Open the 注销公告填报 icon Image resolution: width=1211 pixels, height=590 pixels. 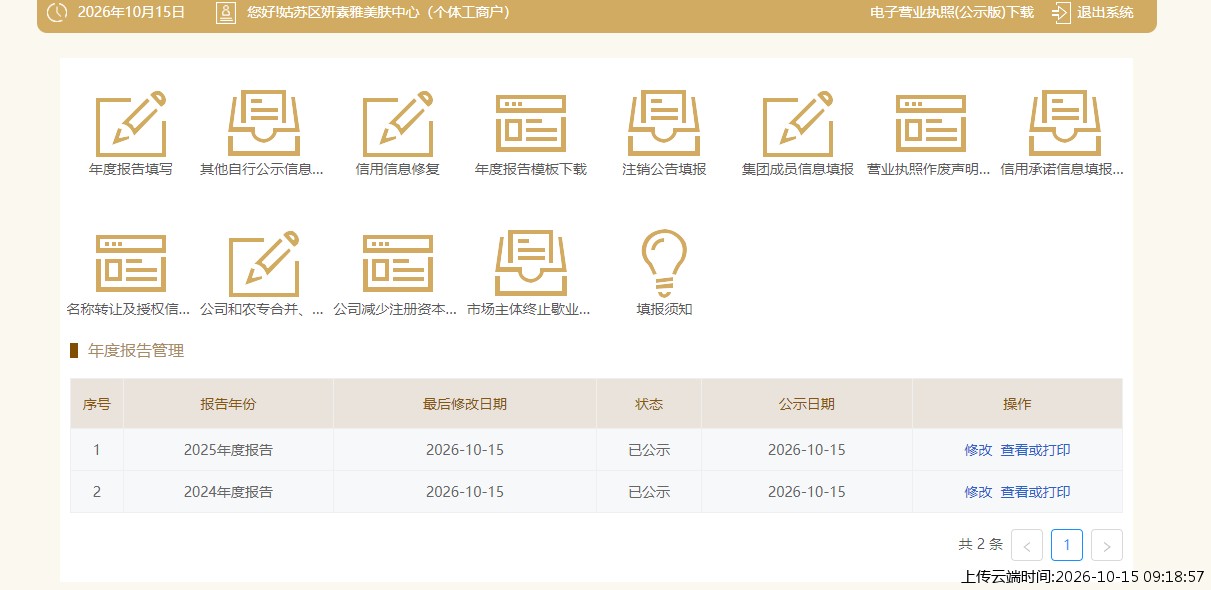[664, 124]
